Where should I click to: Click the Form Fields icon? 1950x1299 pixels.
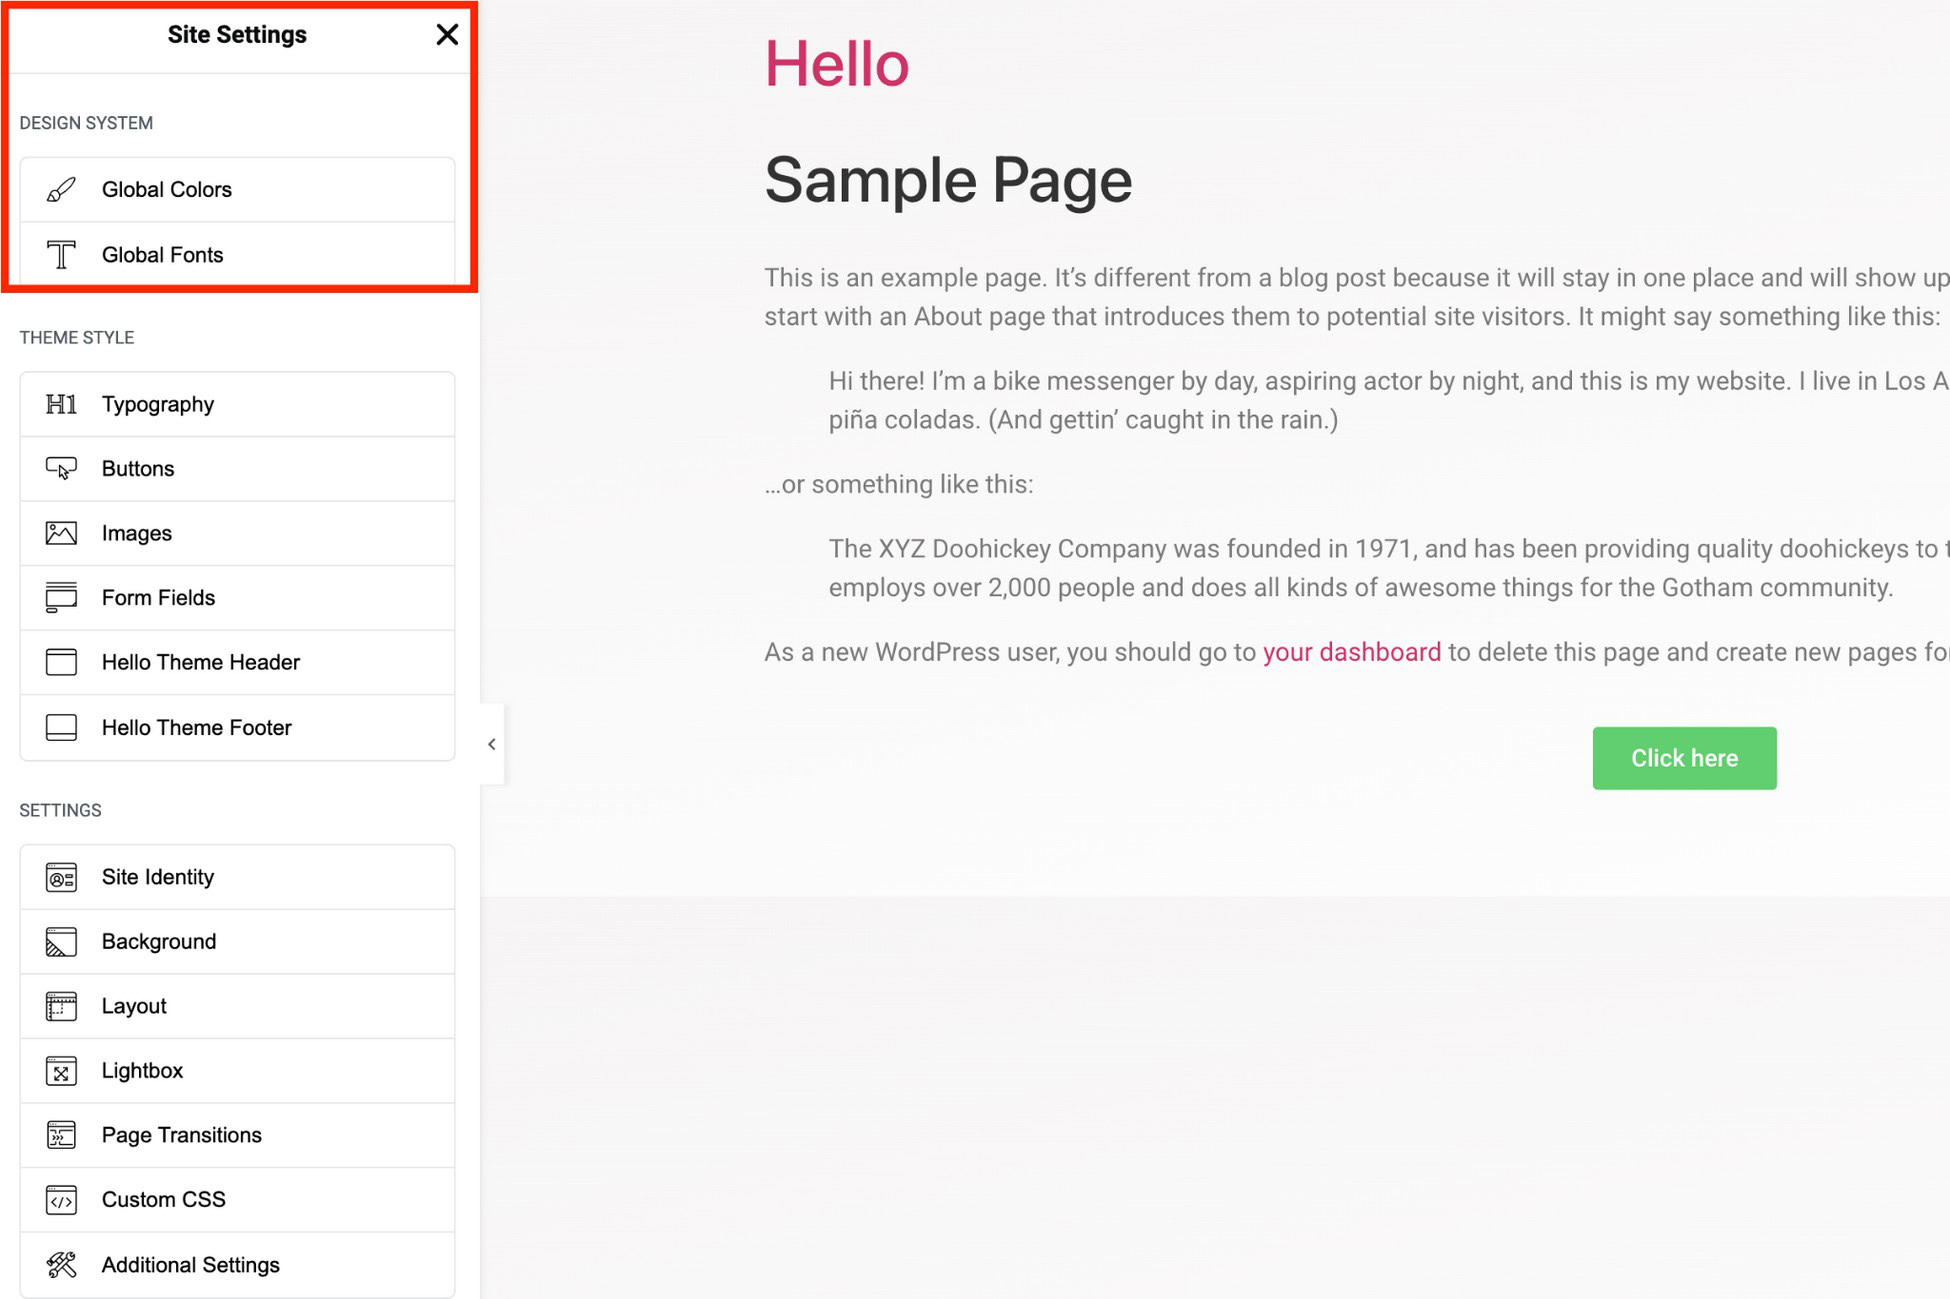click(x=61, y=598)
